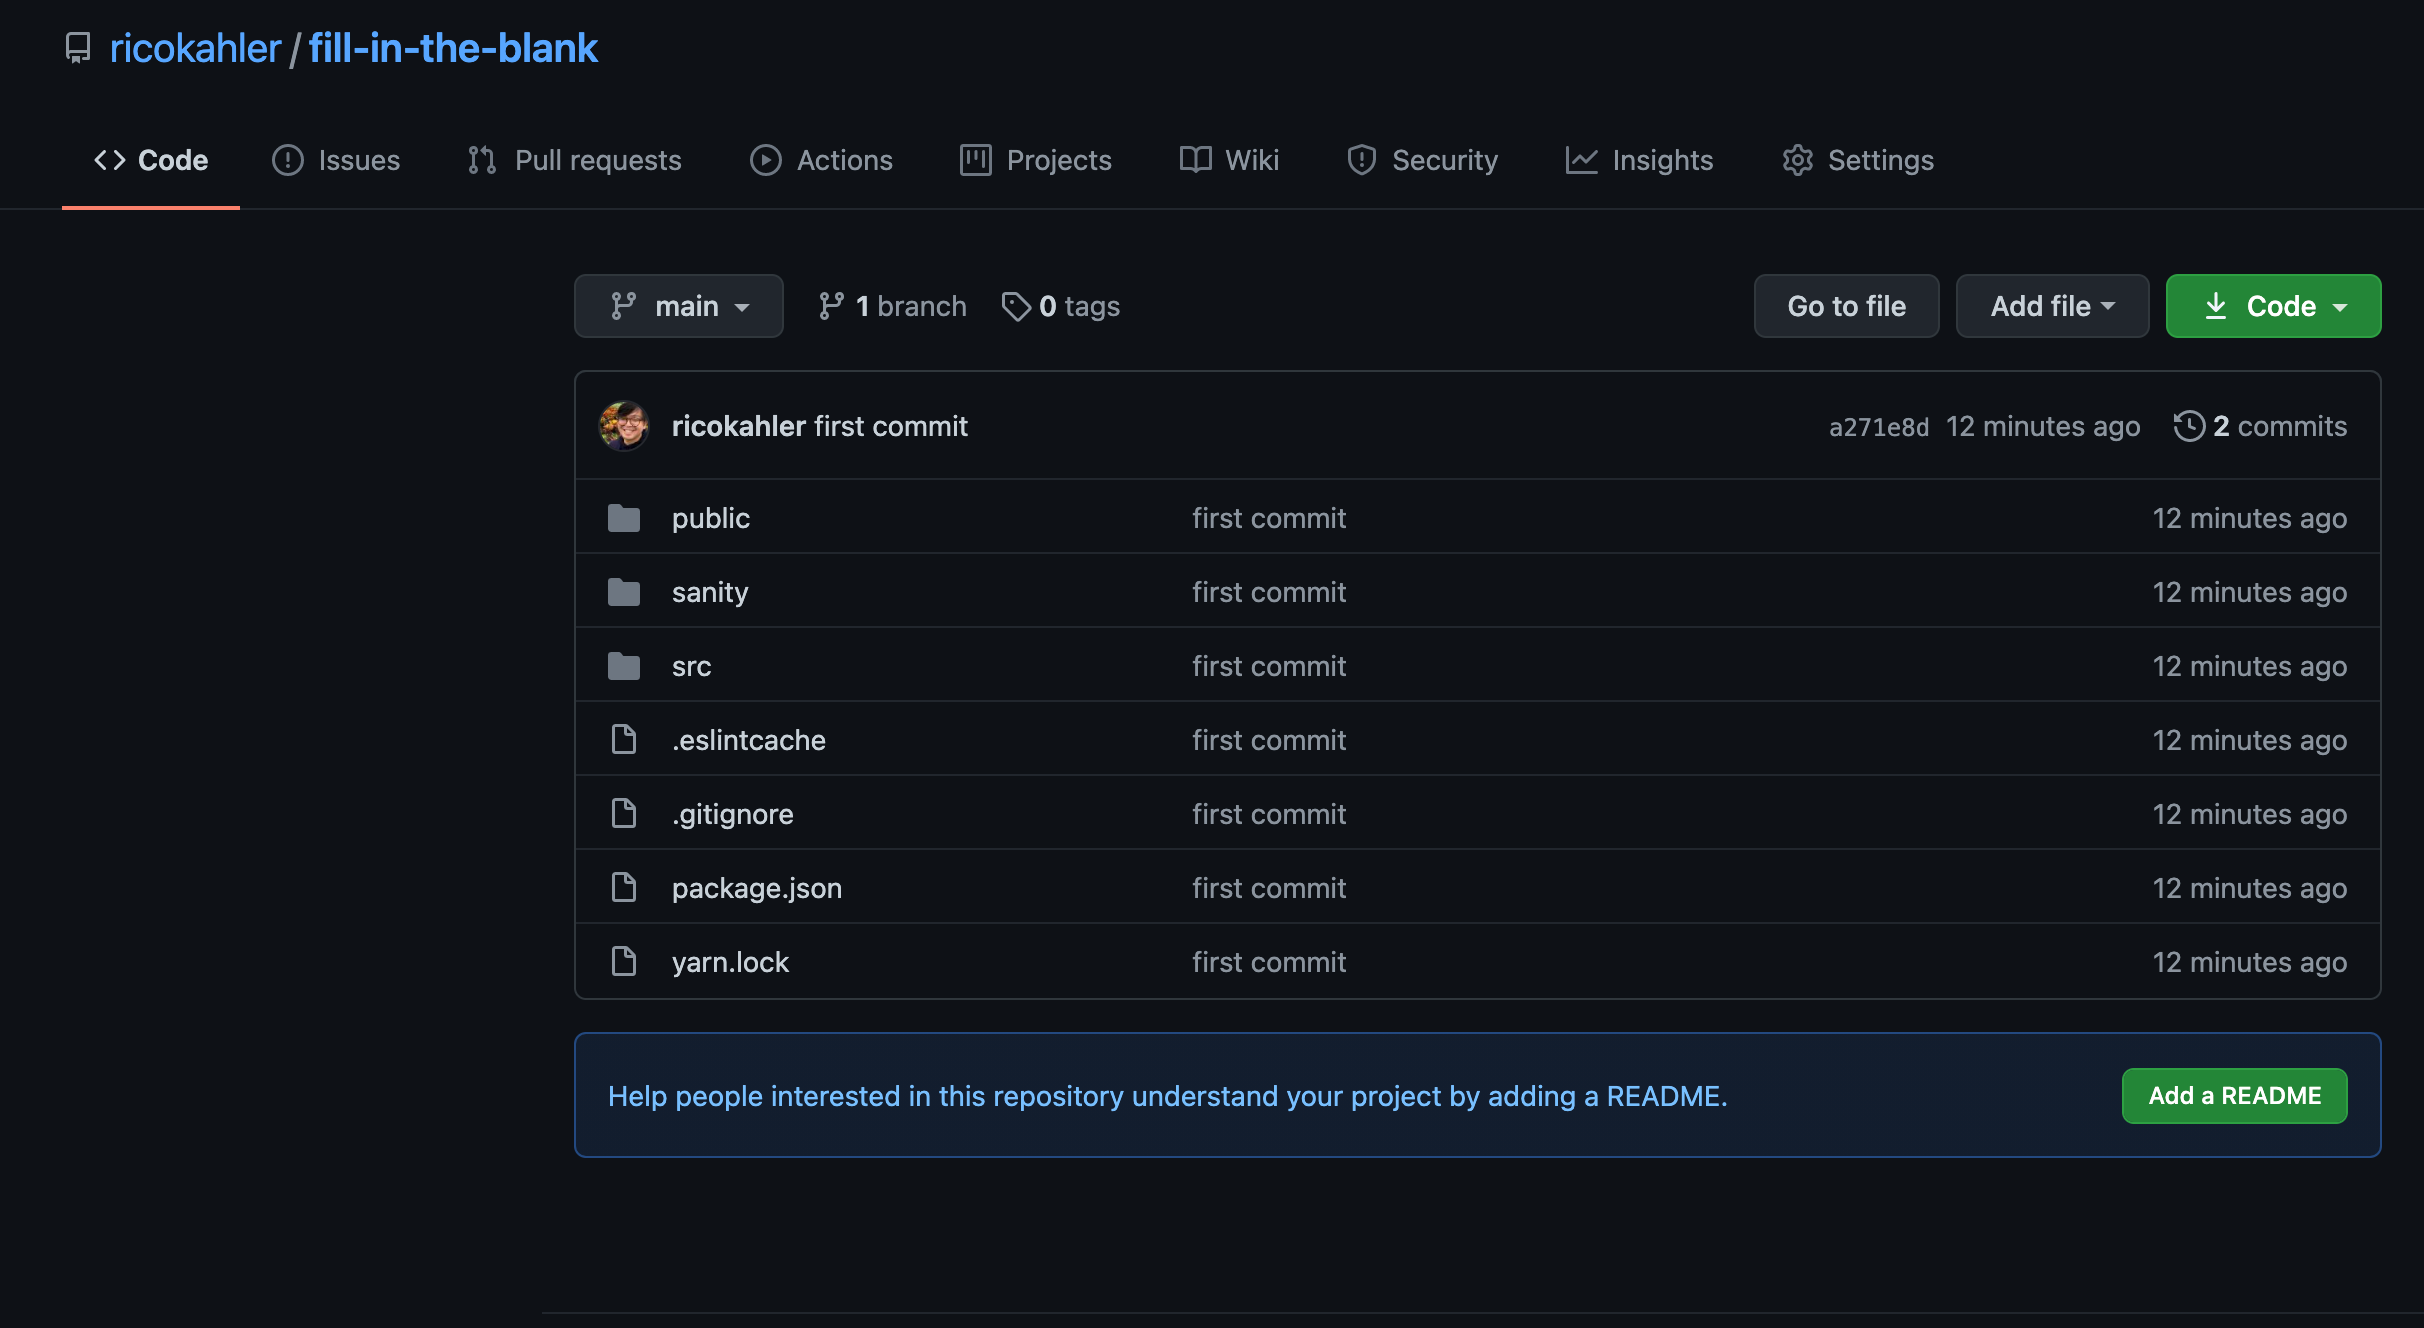
Task: Open the green Code download dropdown
Action: click(x=2274, y=306)
